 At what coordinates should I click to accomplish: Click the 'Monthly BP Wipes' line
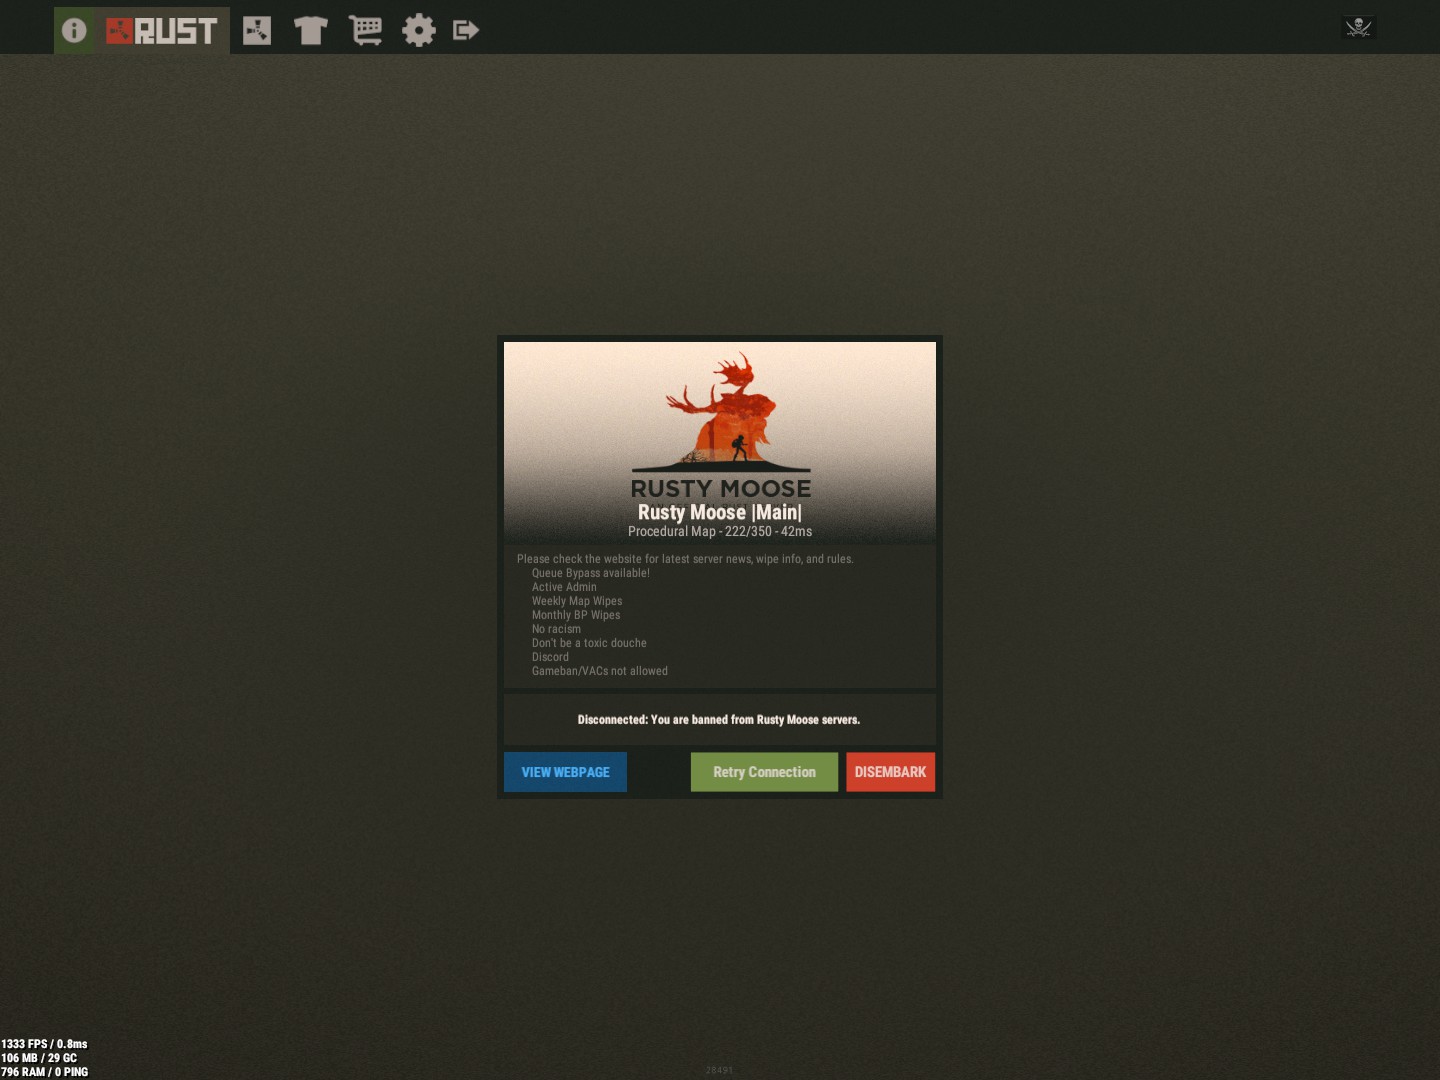click(x=576, y=615)
